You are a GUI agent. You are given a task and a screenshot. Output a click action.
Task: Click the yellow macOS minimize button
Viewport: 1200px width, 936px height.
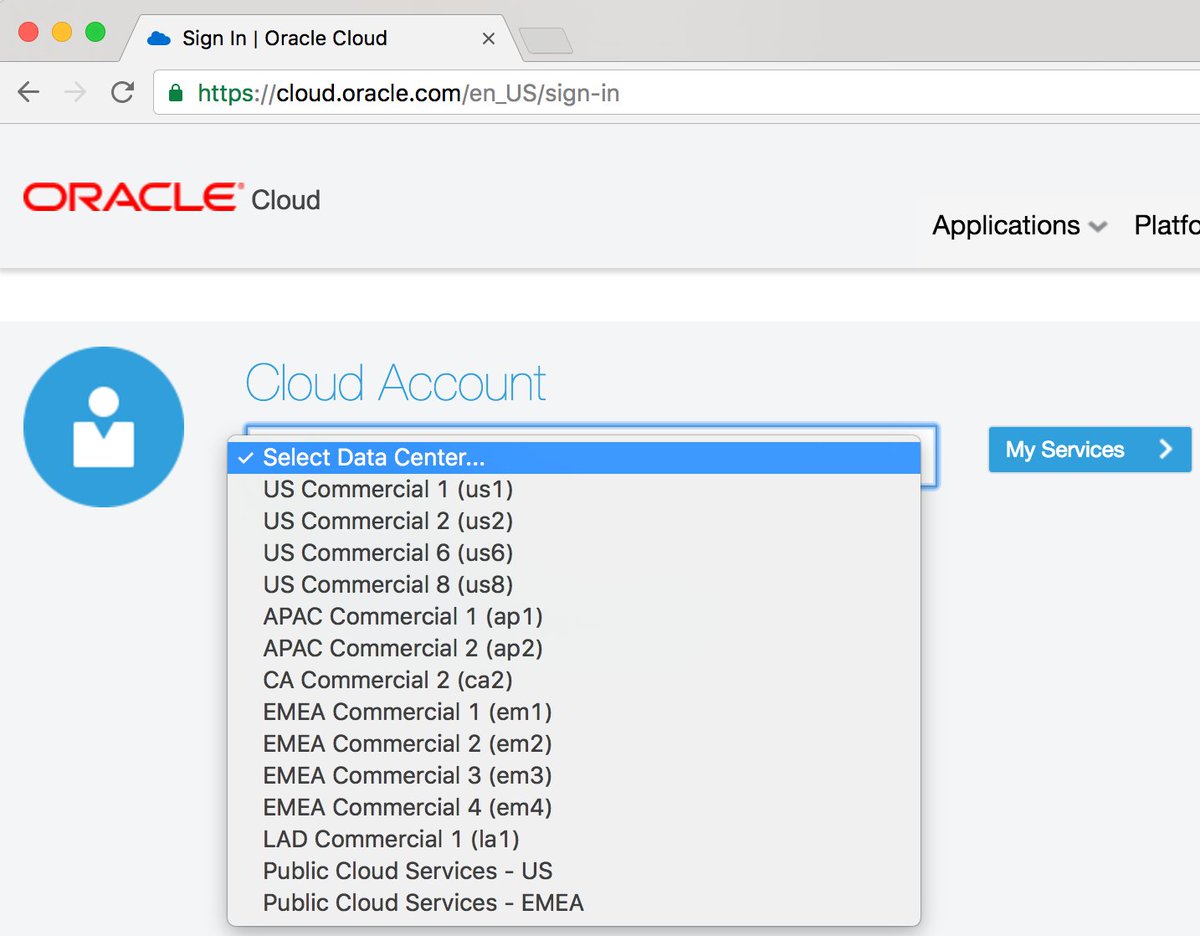(x=62, y=32)
